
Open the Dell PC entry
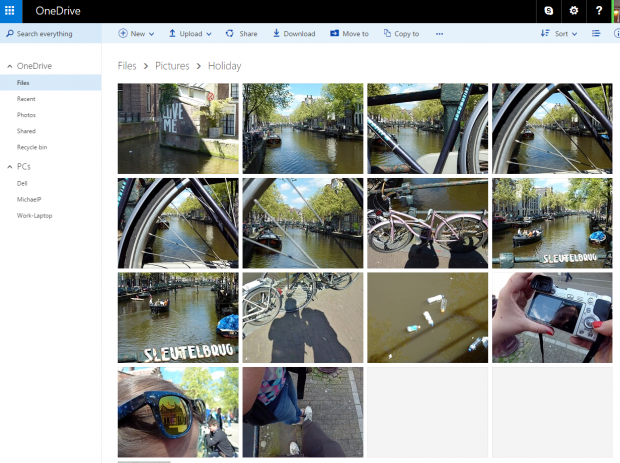[x=22, y=183]
